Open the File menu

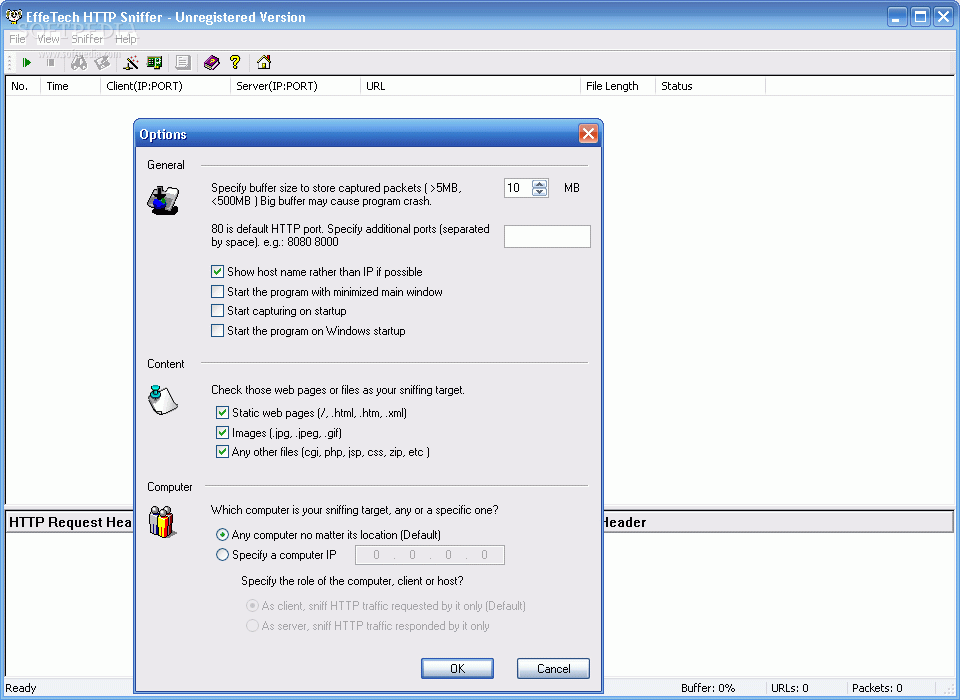17,39
